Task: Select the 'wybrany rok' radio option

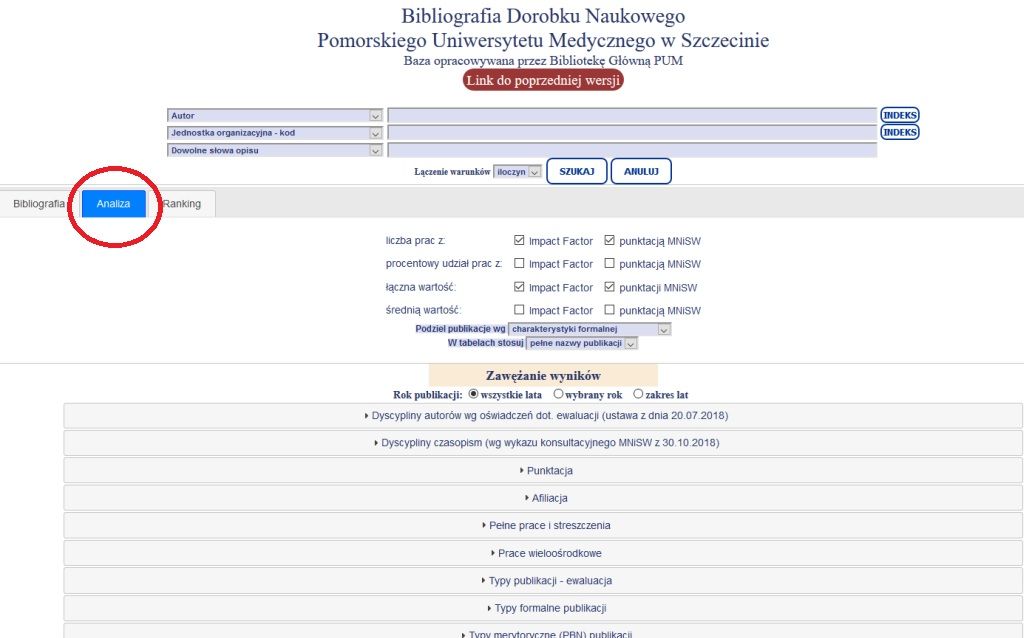Action: pyautogui.click(x=558, y=394)
